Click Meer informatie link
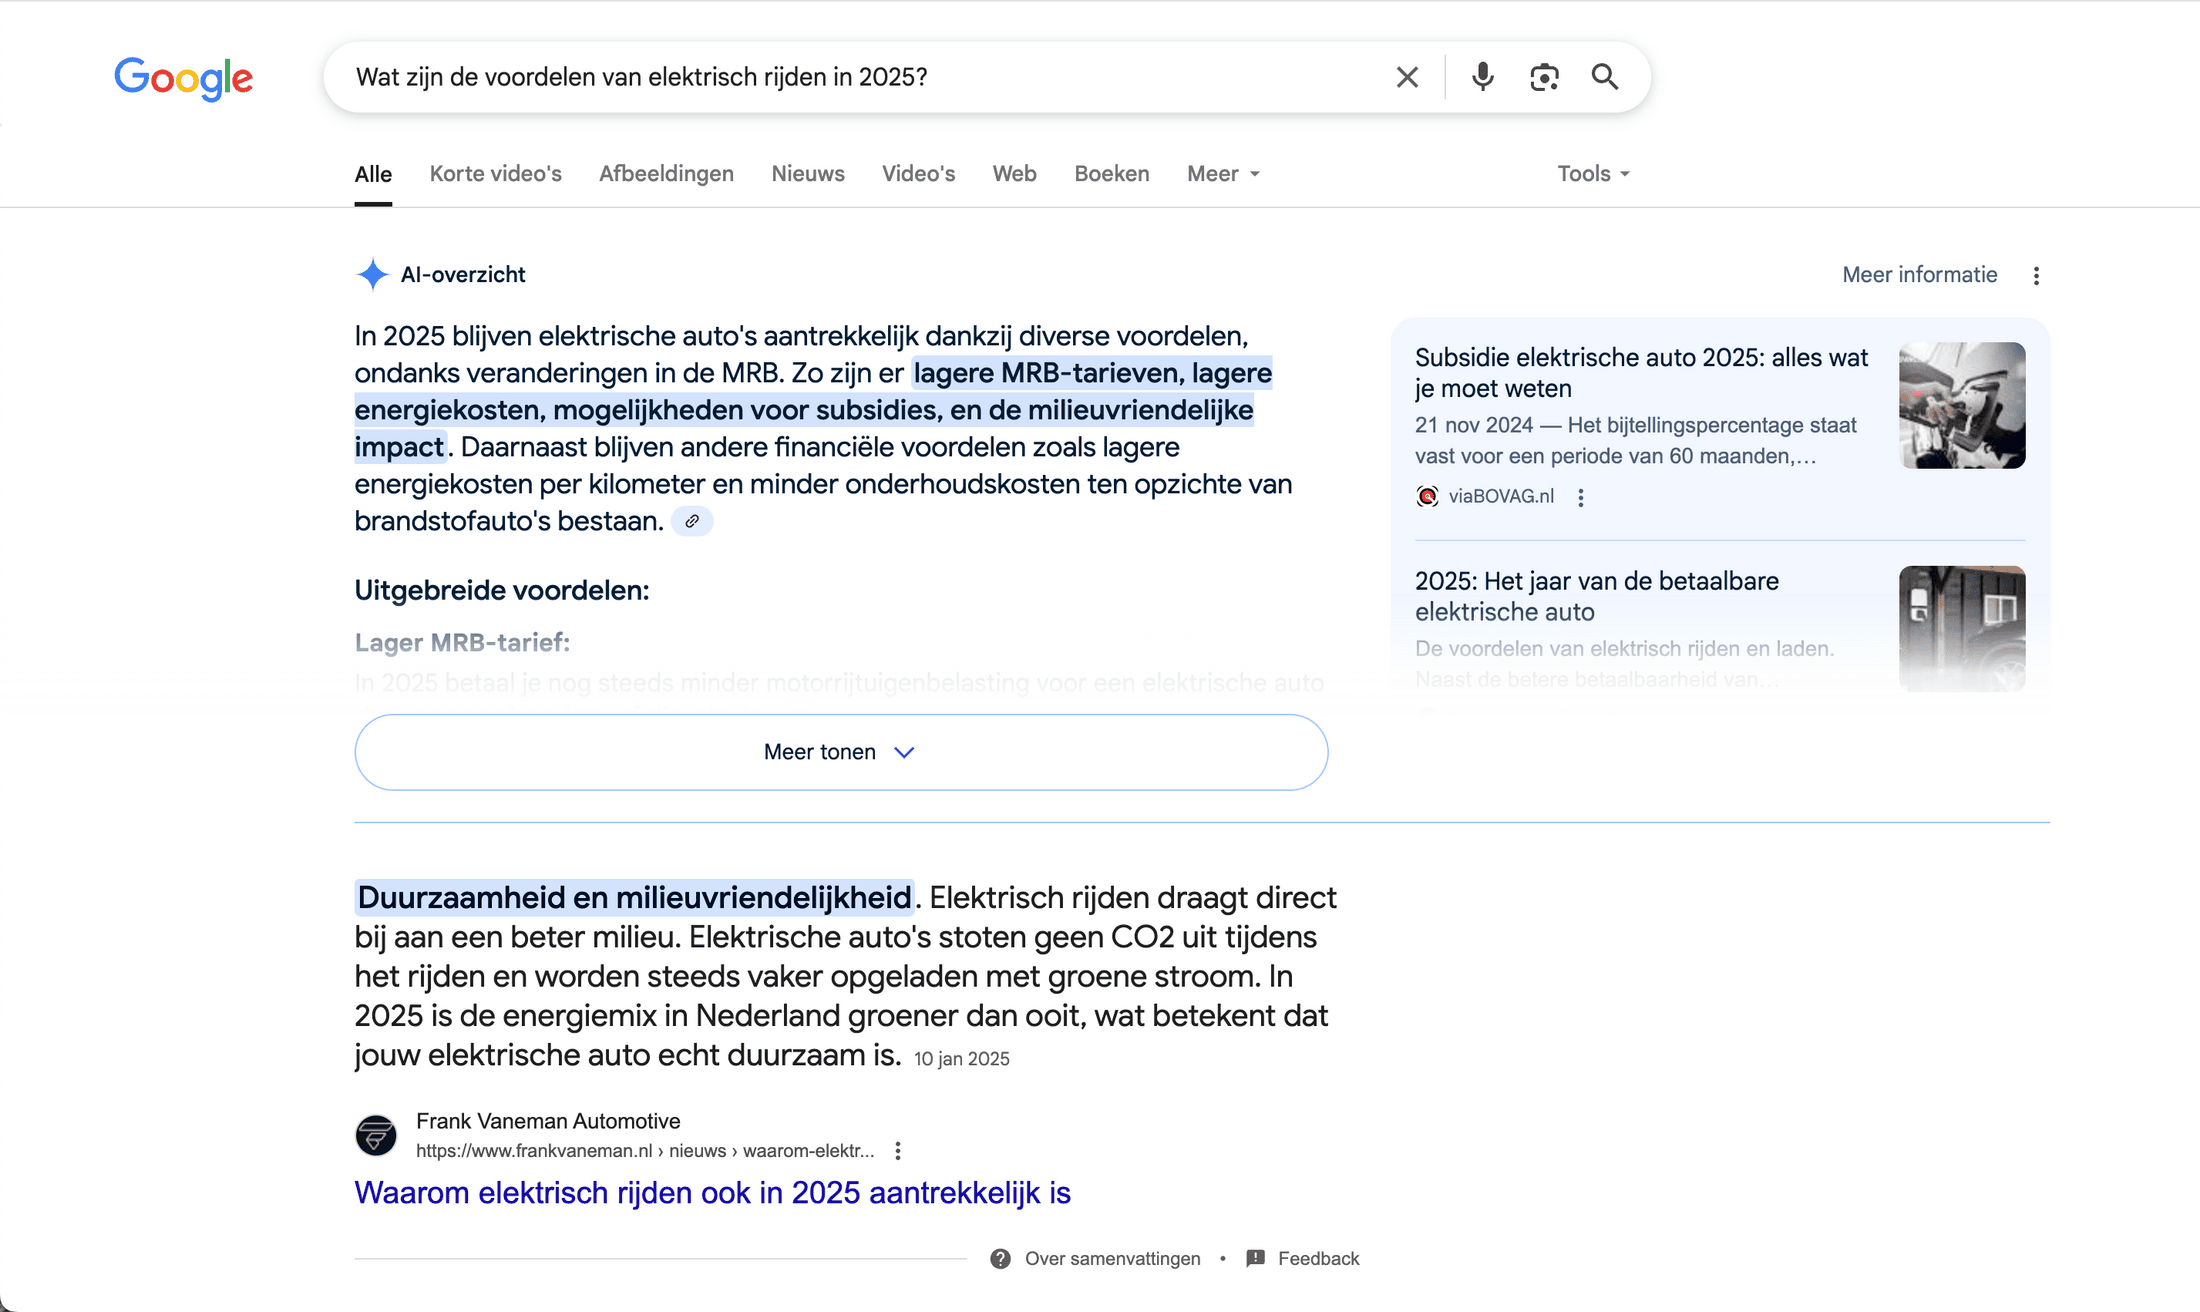This screenshot has height=1312, width=2200. (1919, 275)
